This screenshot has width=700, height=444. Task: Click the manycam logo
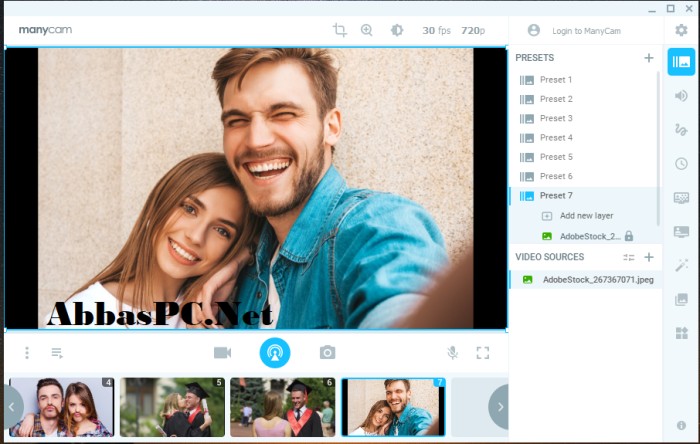[45, 30]
